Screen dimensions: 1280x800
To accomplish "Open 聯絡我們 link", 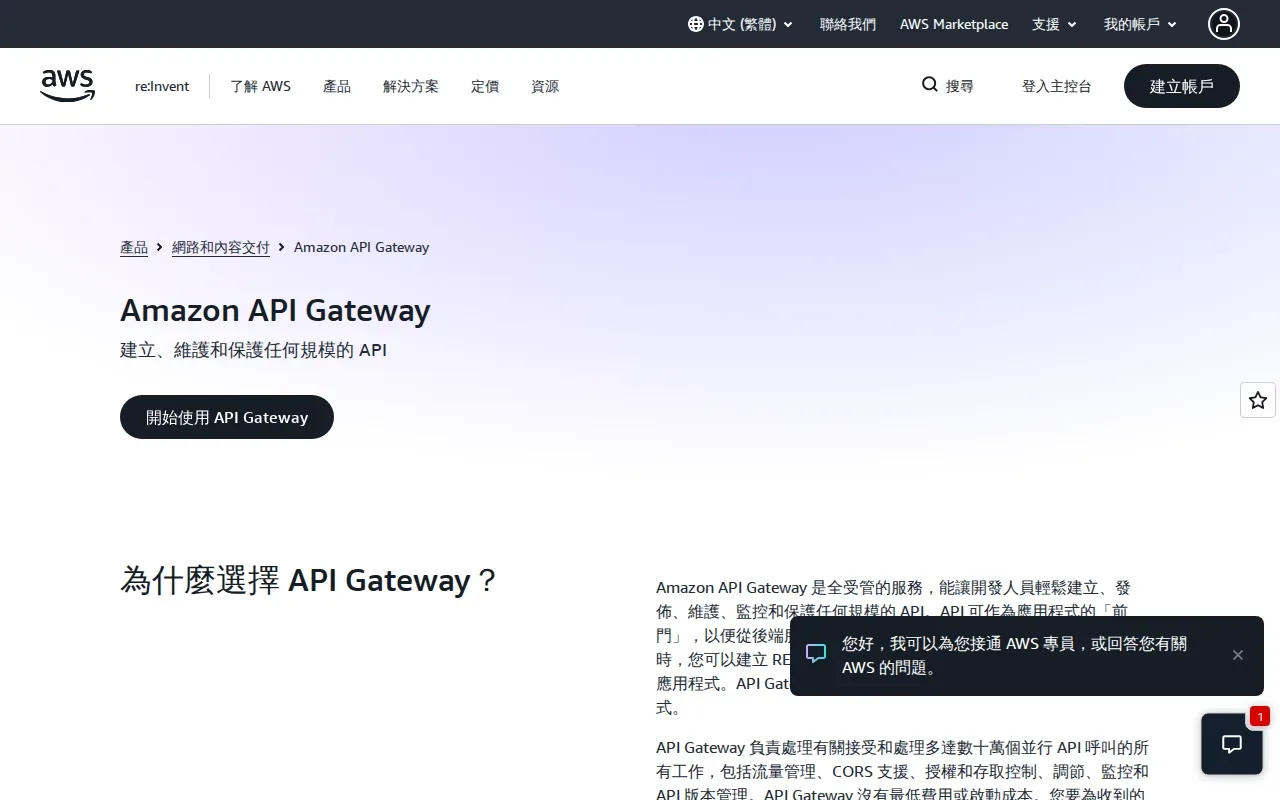I will [848, 24].
